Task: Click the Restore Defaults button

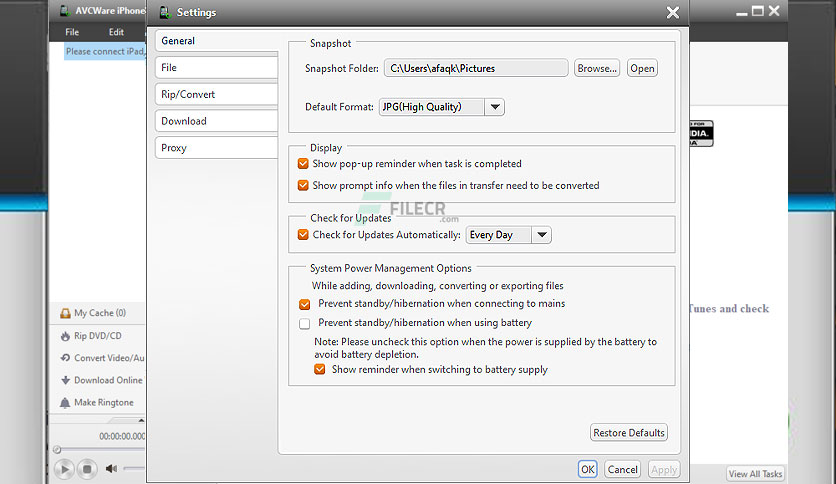Action: [x=629, y=433]
